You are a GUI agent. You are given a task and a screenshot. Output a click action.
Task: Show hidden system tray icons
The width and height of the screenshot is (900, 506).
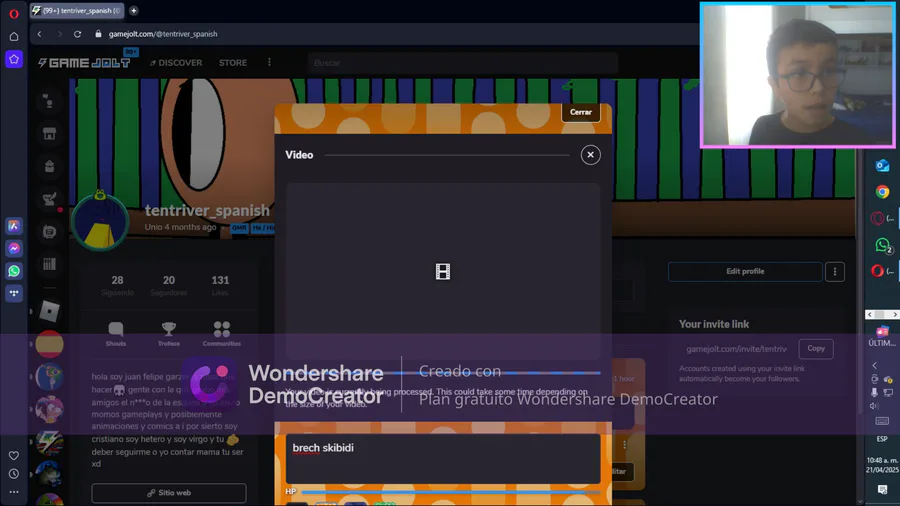pyautogui.click(x=874, y=365)
